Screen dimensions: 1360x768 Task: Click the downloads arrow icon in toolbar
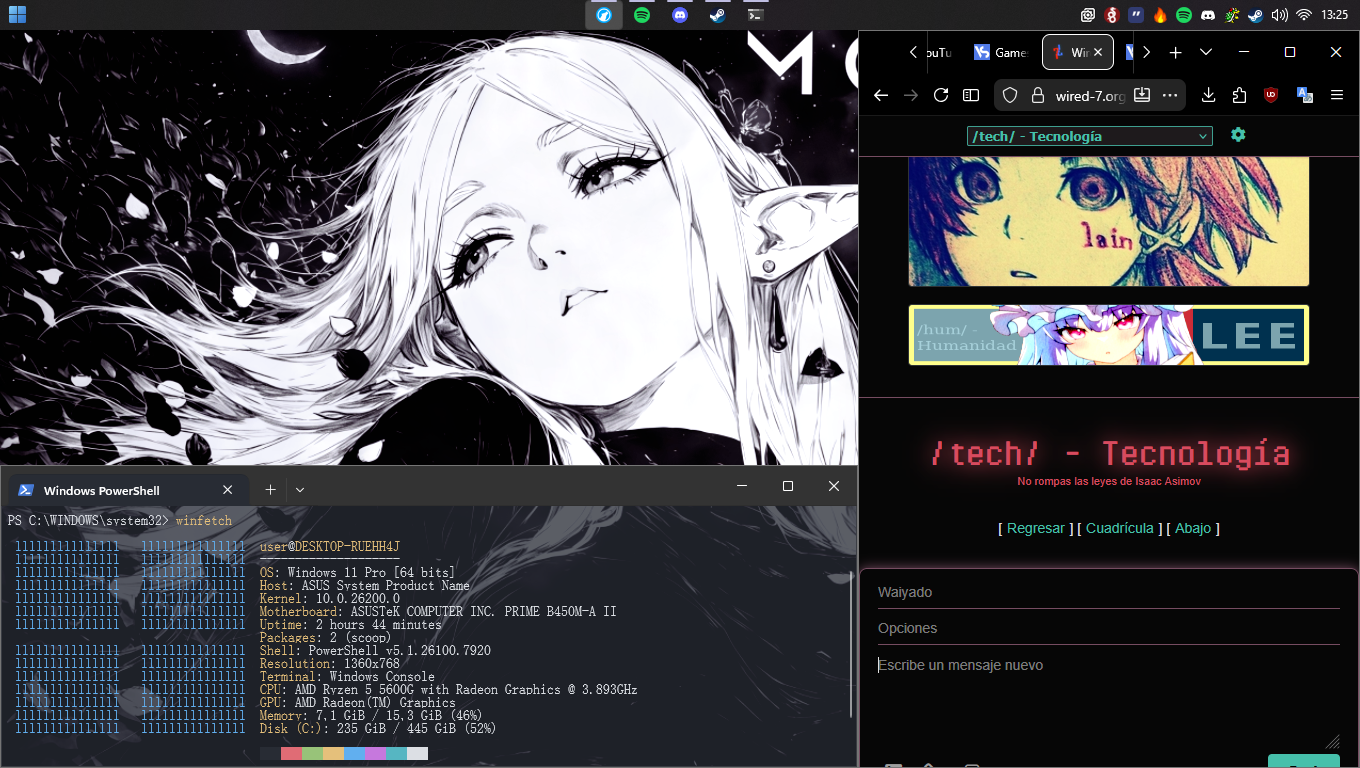[1208, 95]
